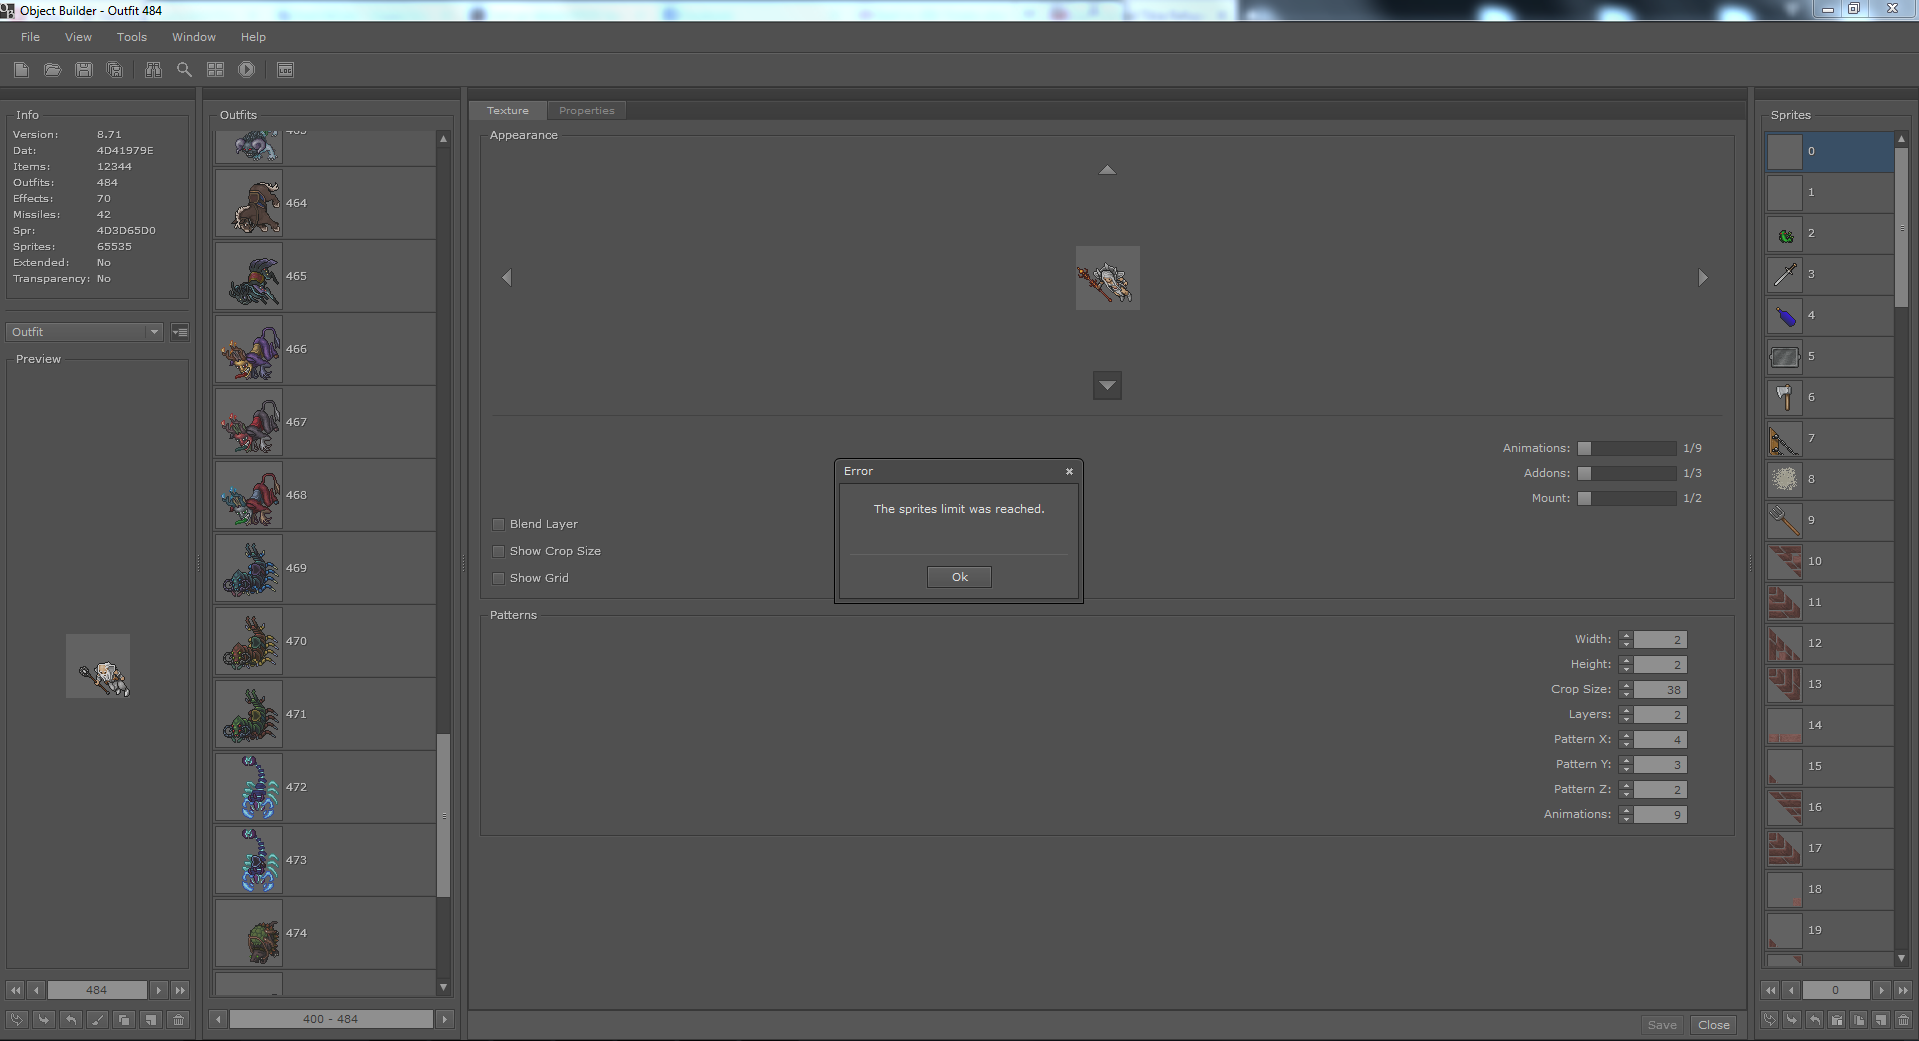Click the magnifying glass toolbar icon
Screen dimensions: 1919x1041
(184, 69)
